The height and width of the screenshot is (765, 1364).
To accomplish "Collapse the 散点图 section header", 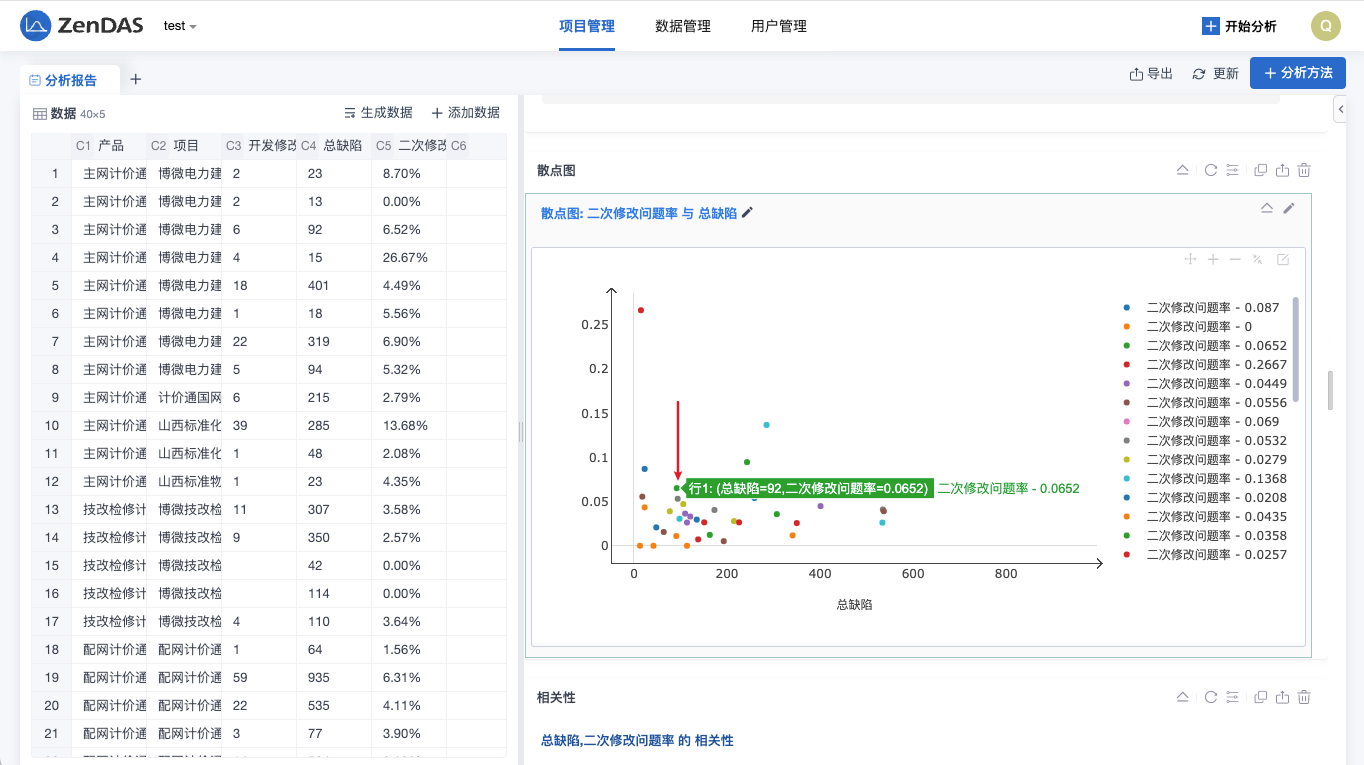I will click(x=1182, y=171).
